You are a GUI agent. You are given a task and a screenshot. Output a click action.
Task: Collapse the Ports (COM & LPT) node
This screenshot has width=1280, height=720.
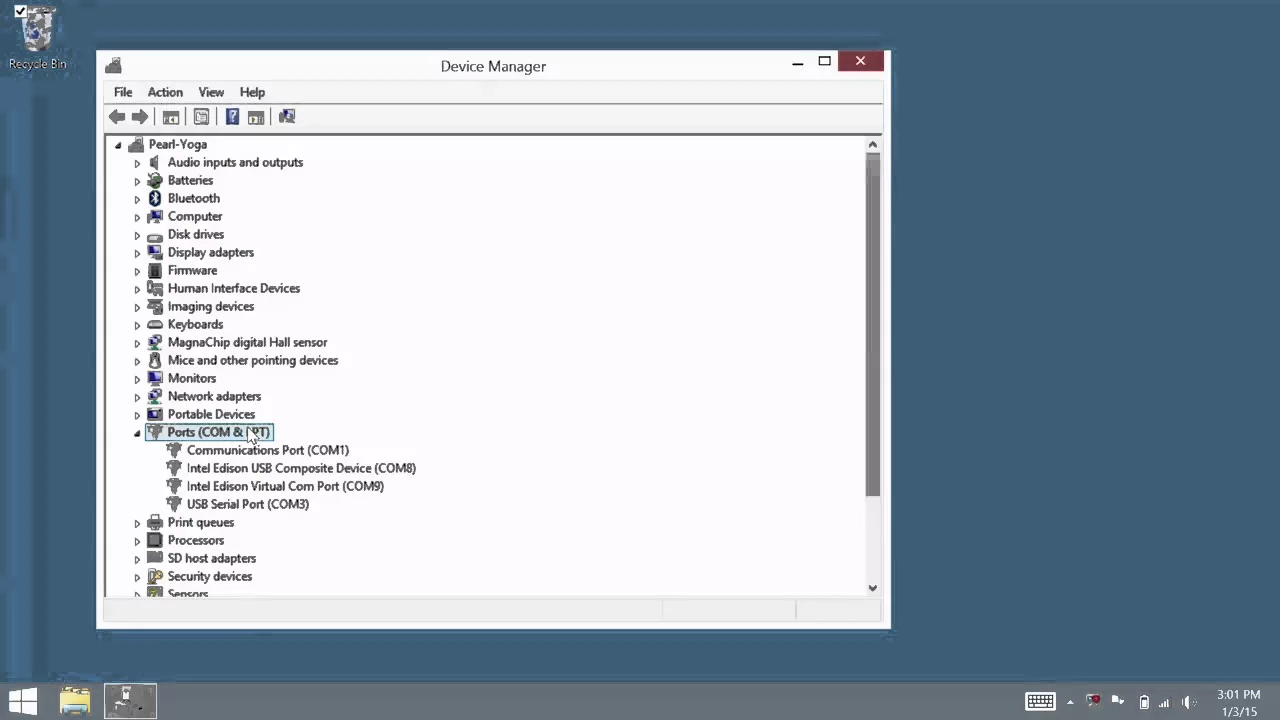tap(137, 433)
